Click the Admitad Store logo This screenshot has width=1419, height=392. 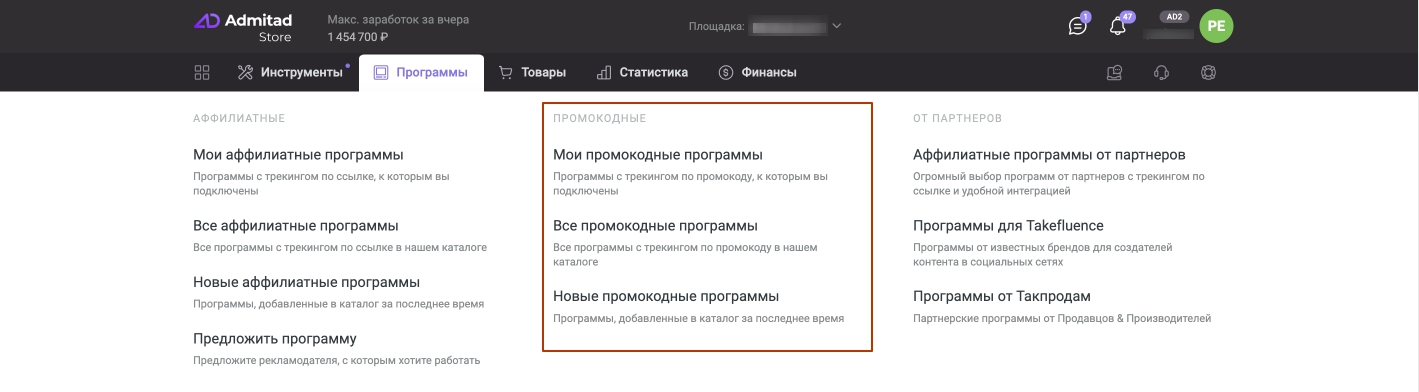[x=243, y=27]
